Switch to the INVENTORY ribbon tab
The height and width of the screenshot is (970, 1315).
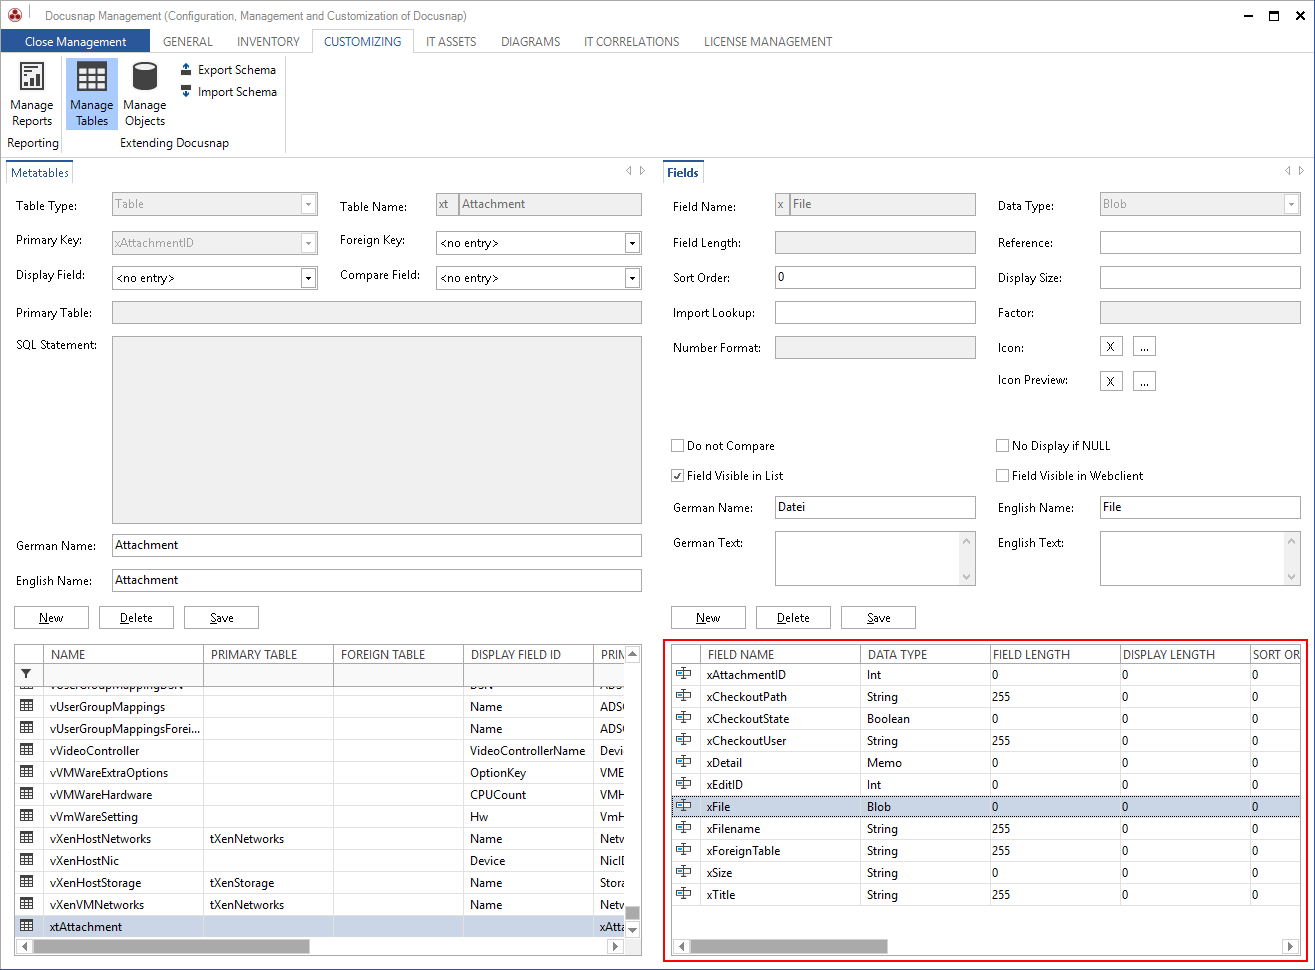[268, 42]
